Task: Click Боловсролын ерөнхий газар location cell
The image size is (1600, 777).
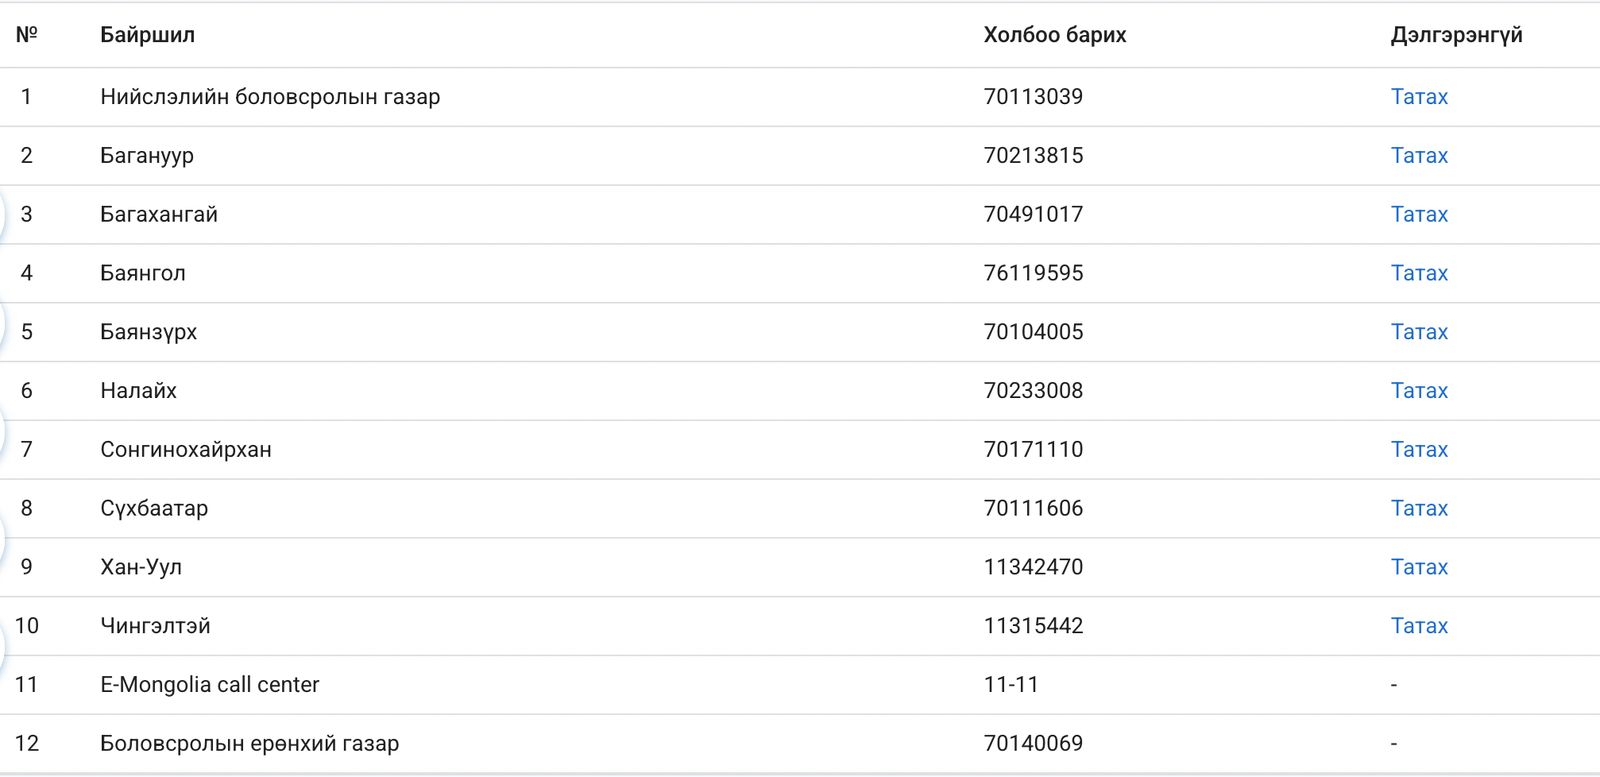Action: 249,744
